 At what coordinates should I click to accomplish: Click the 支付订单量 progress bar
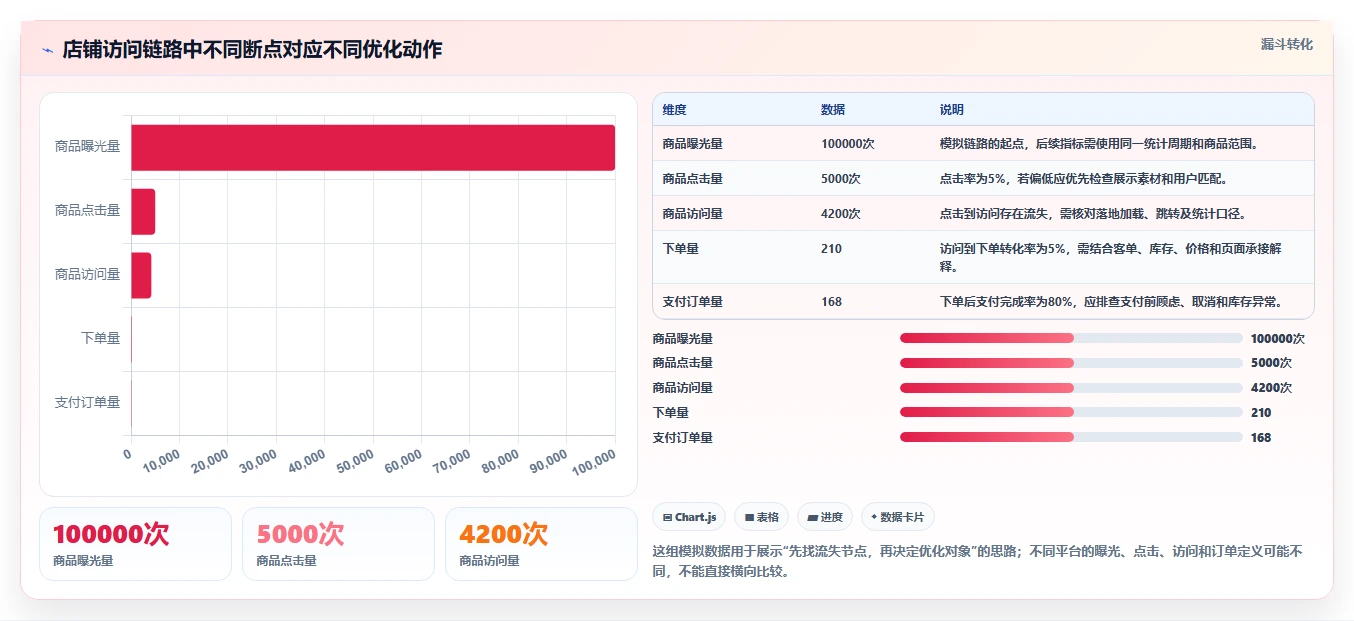tap(1071, 437)
